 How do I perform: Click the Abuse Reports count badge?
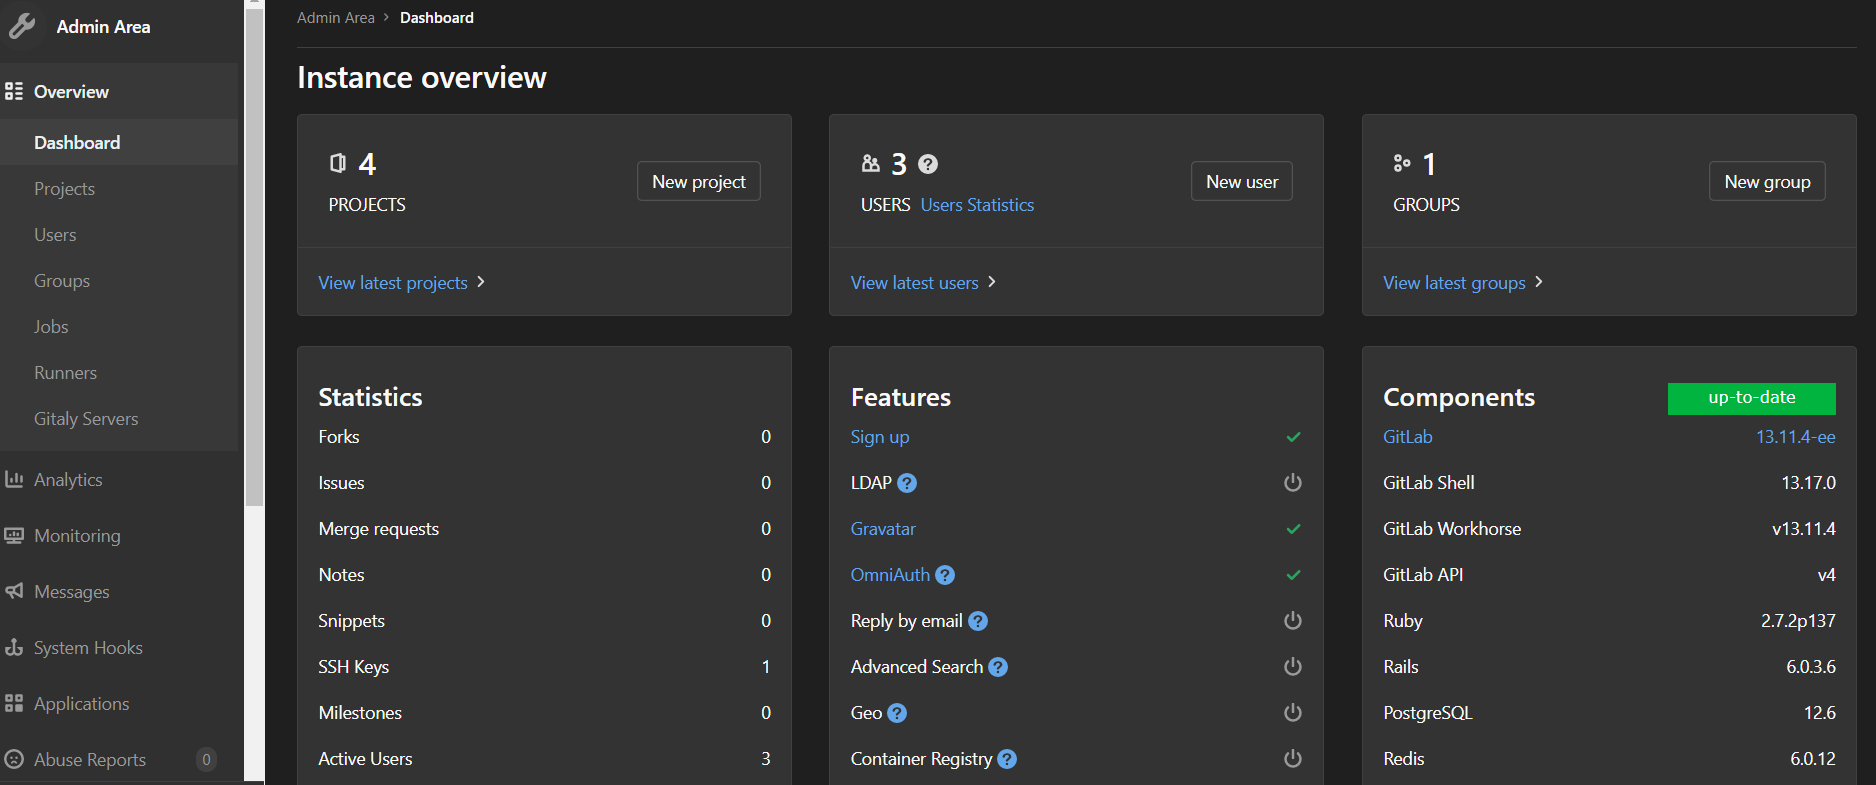pyautogui.click(x=206, y=759)
